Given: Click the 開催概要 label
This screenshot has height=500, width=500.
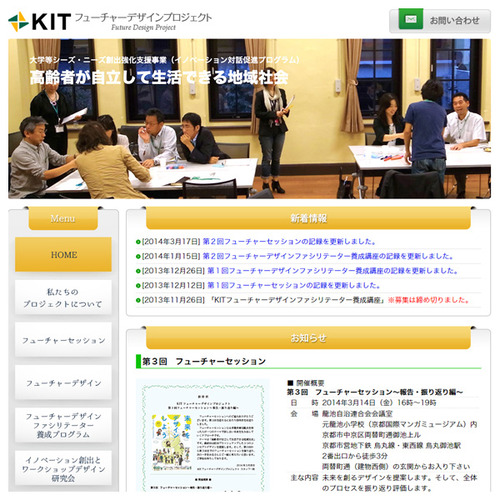Looking at the screenshot, I should pyautogui.click(x=310, y=383).
